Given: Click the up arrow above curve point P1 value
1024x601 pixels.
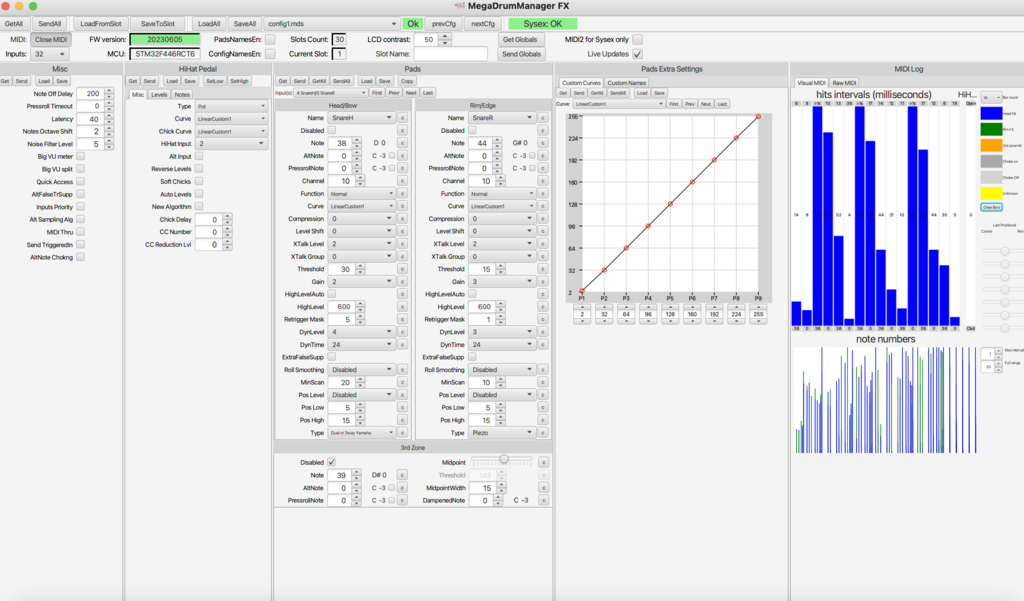Looking at the screenshot, I should 582,306.
